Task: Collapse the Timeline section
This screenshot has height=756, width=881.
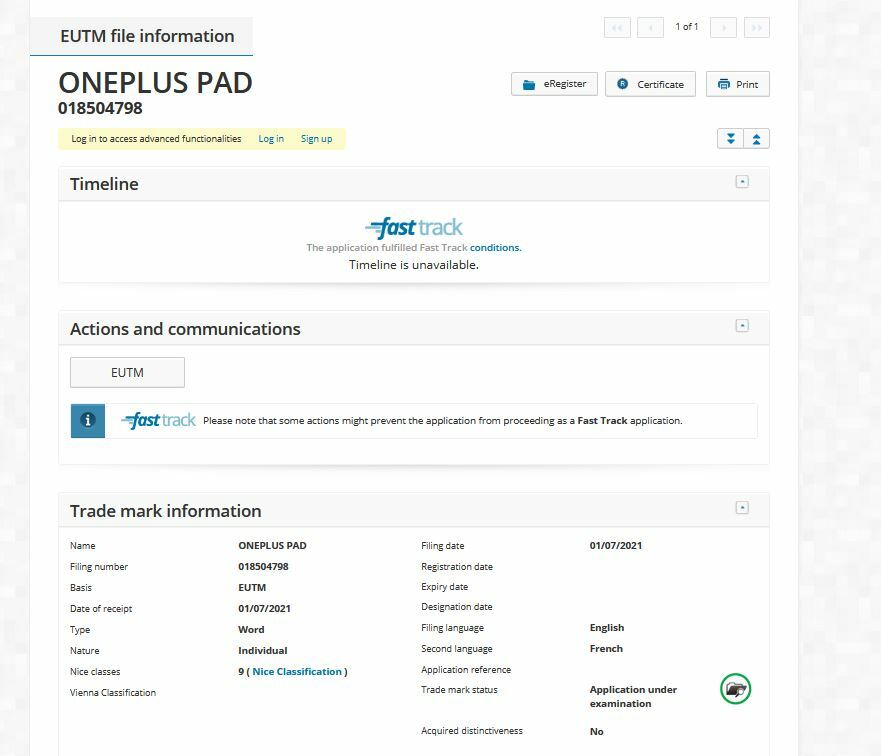Action: (x=742, y=182)
